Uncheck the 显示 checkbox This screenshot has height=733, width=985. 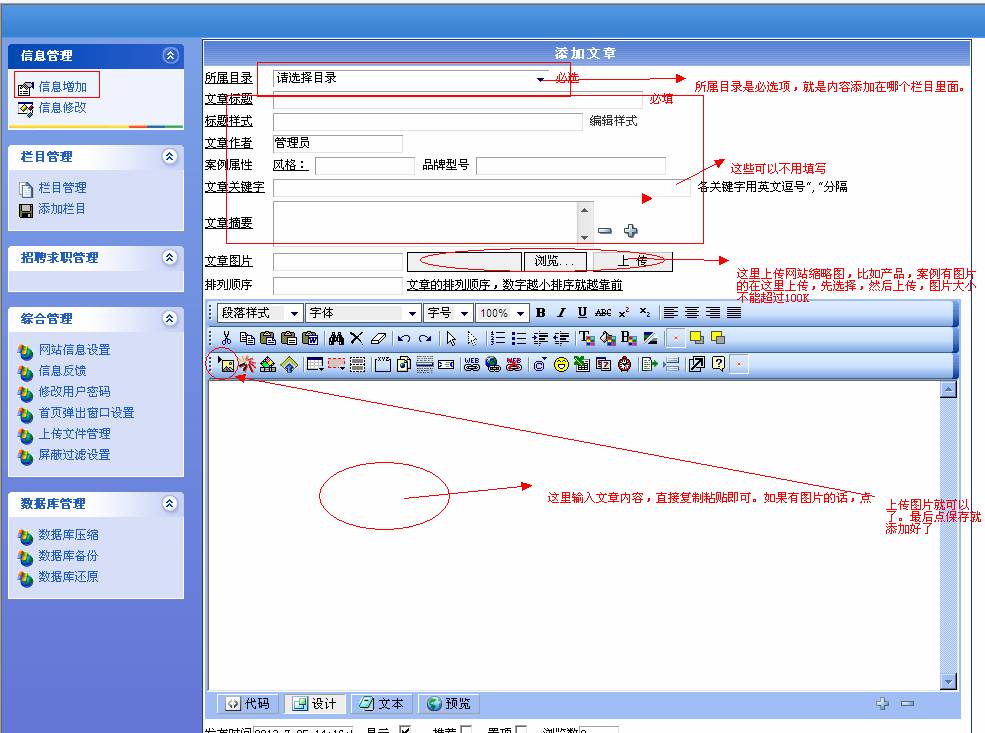click(404, 728)
